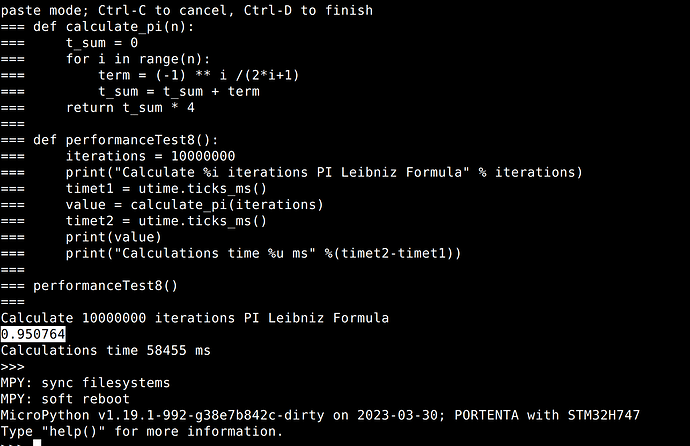This screenshot has width=690, height=446.
Task: Click the 'MPY: sync filesystems' message
Action: (x=85, y=383)
